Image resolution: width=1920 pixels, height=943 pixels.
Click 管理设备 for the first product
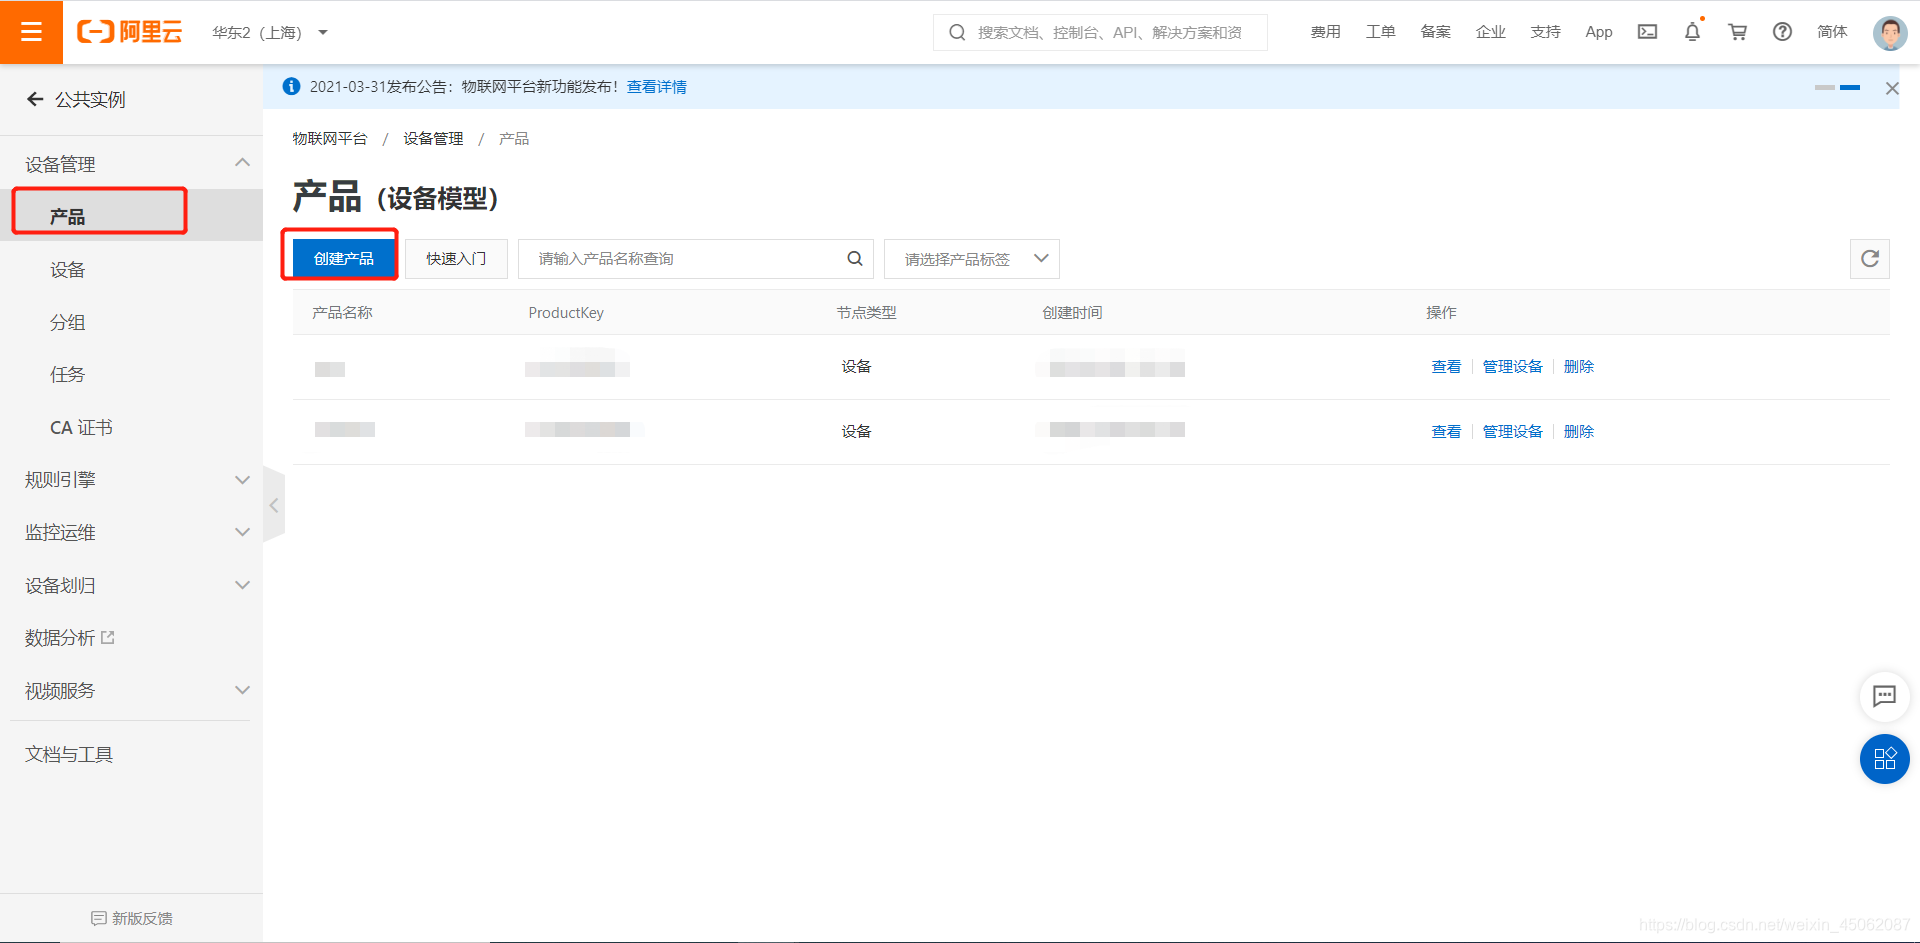point(1512,366)
